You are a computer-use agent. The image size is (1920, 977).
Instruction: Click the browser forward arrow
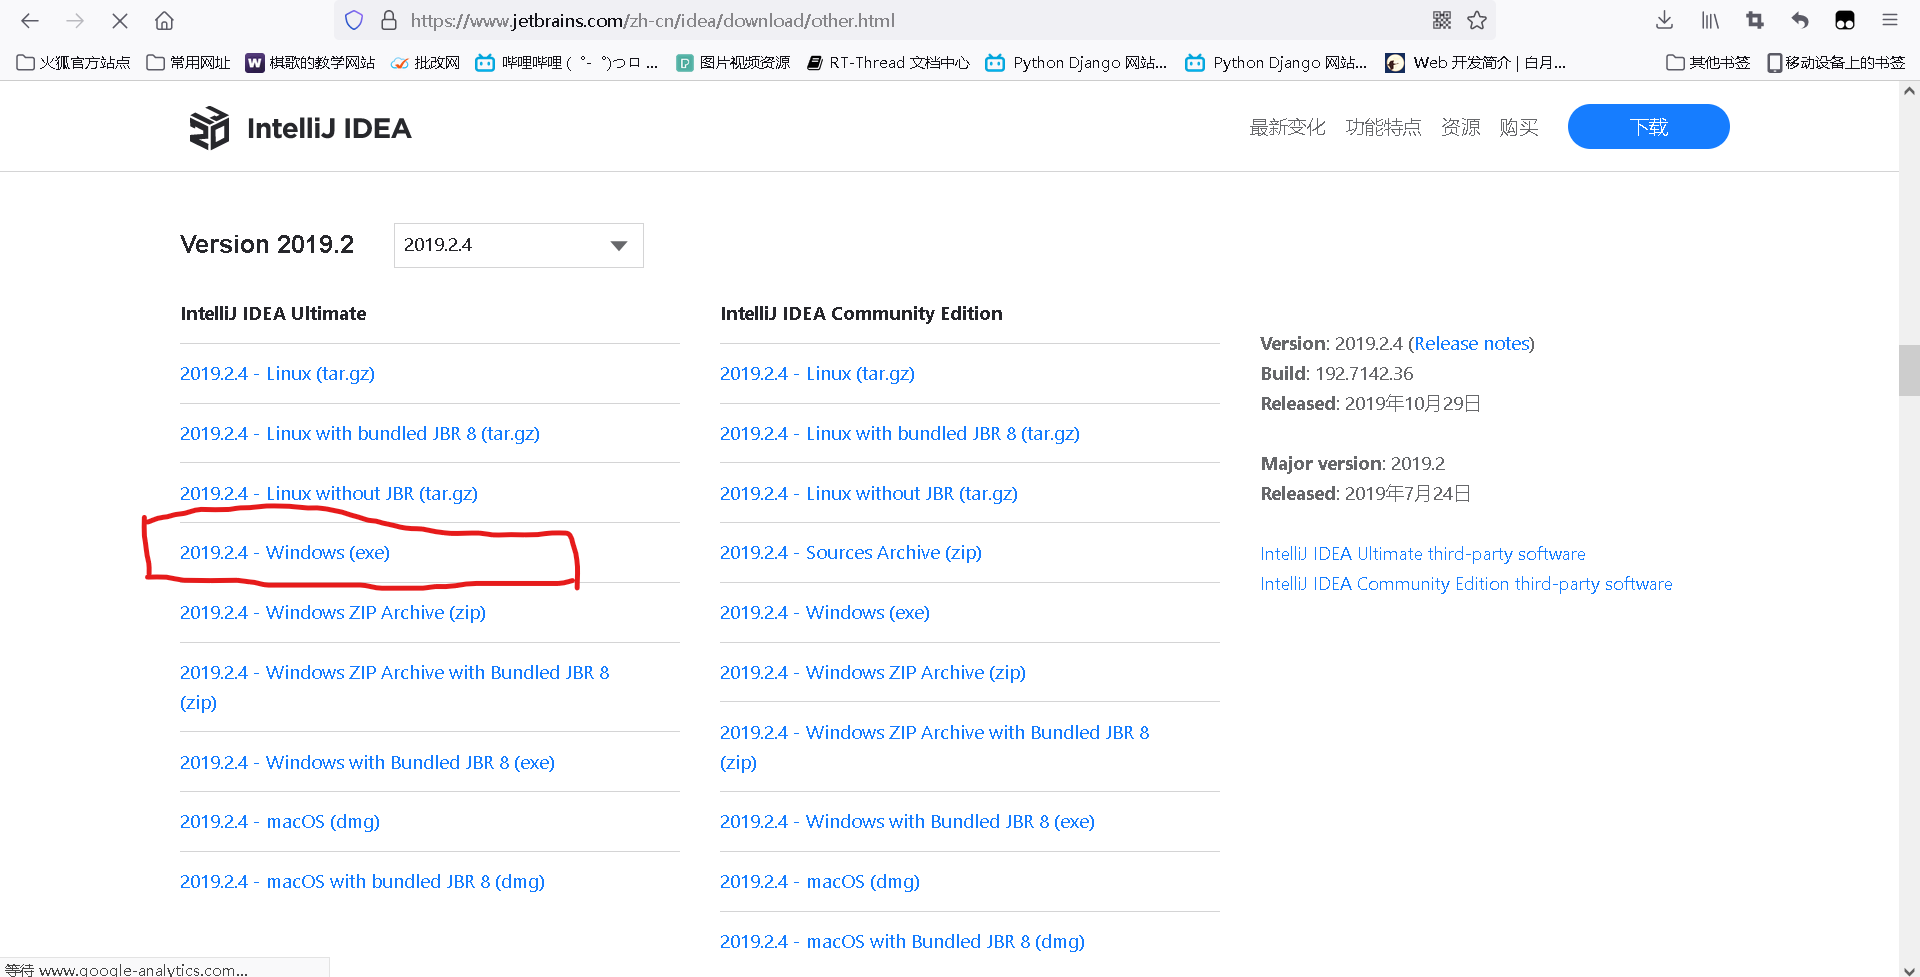75,20
